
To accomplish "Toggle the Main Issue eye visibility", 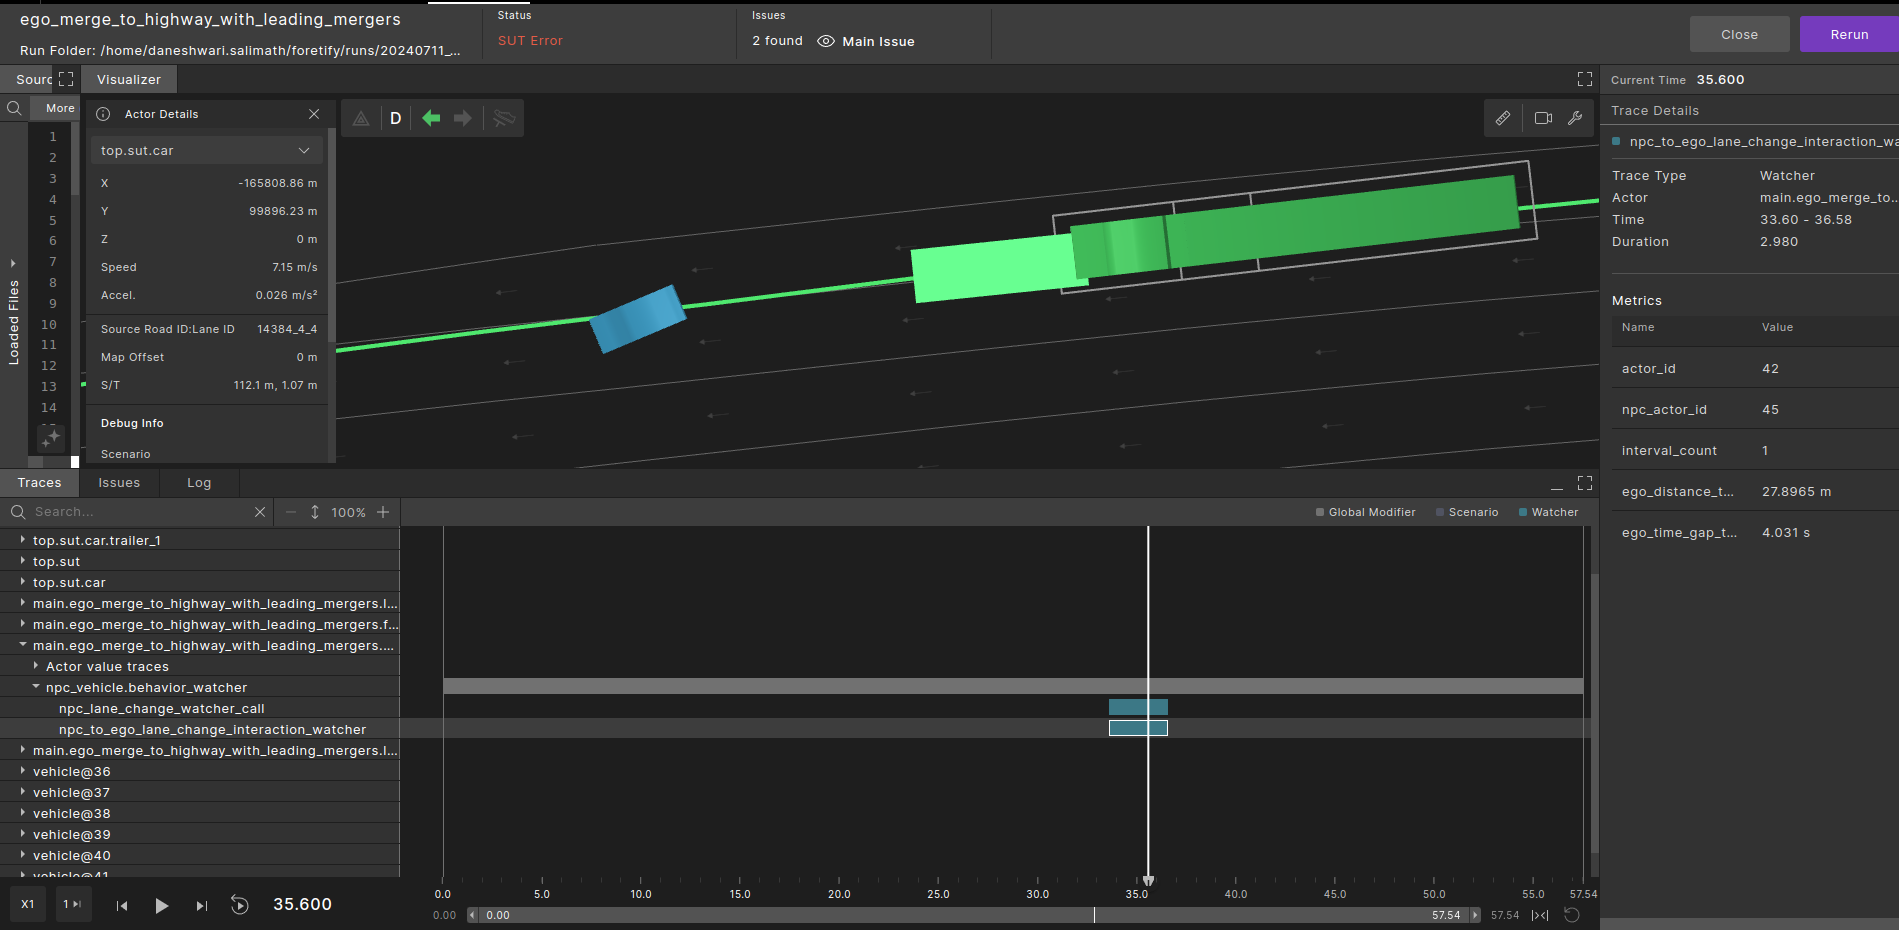I will [826, 41].
